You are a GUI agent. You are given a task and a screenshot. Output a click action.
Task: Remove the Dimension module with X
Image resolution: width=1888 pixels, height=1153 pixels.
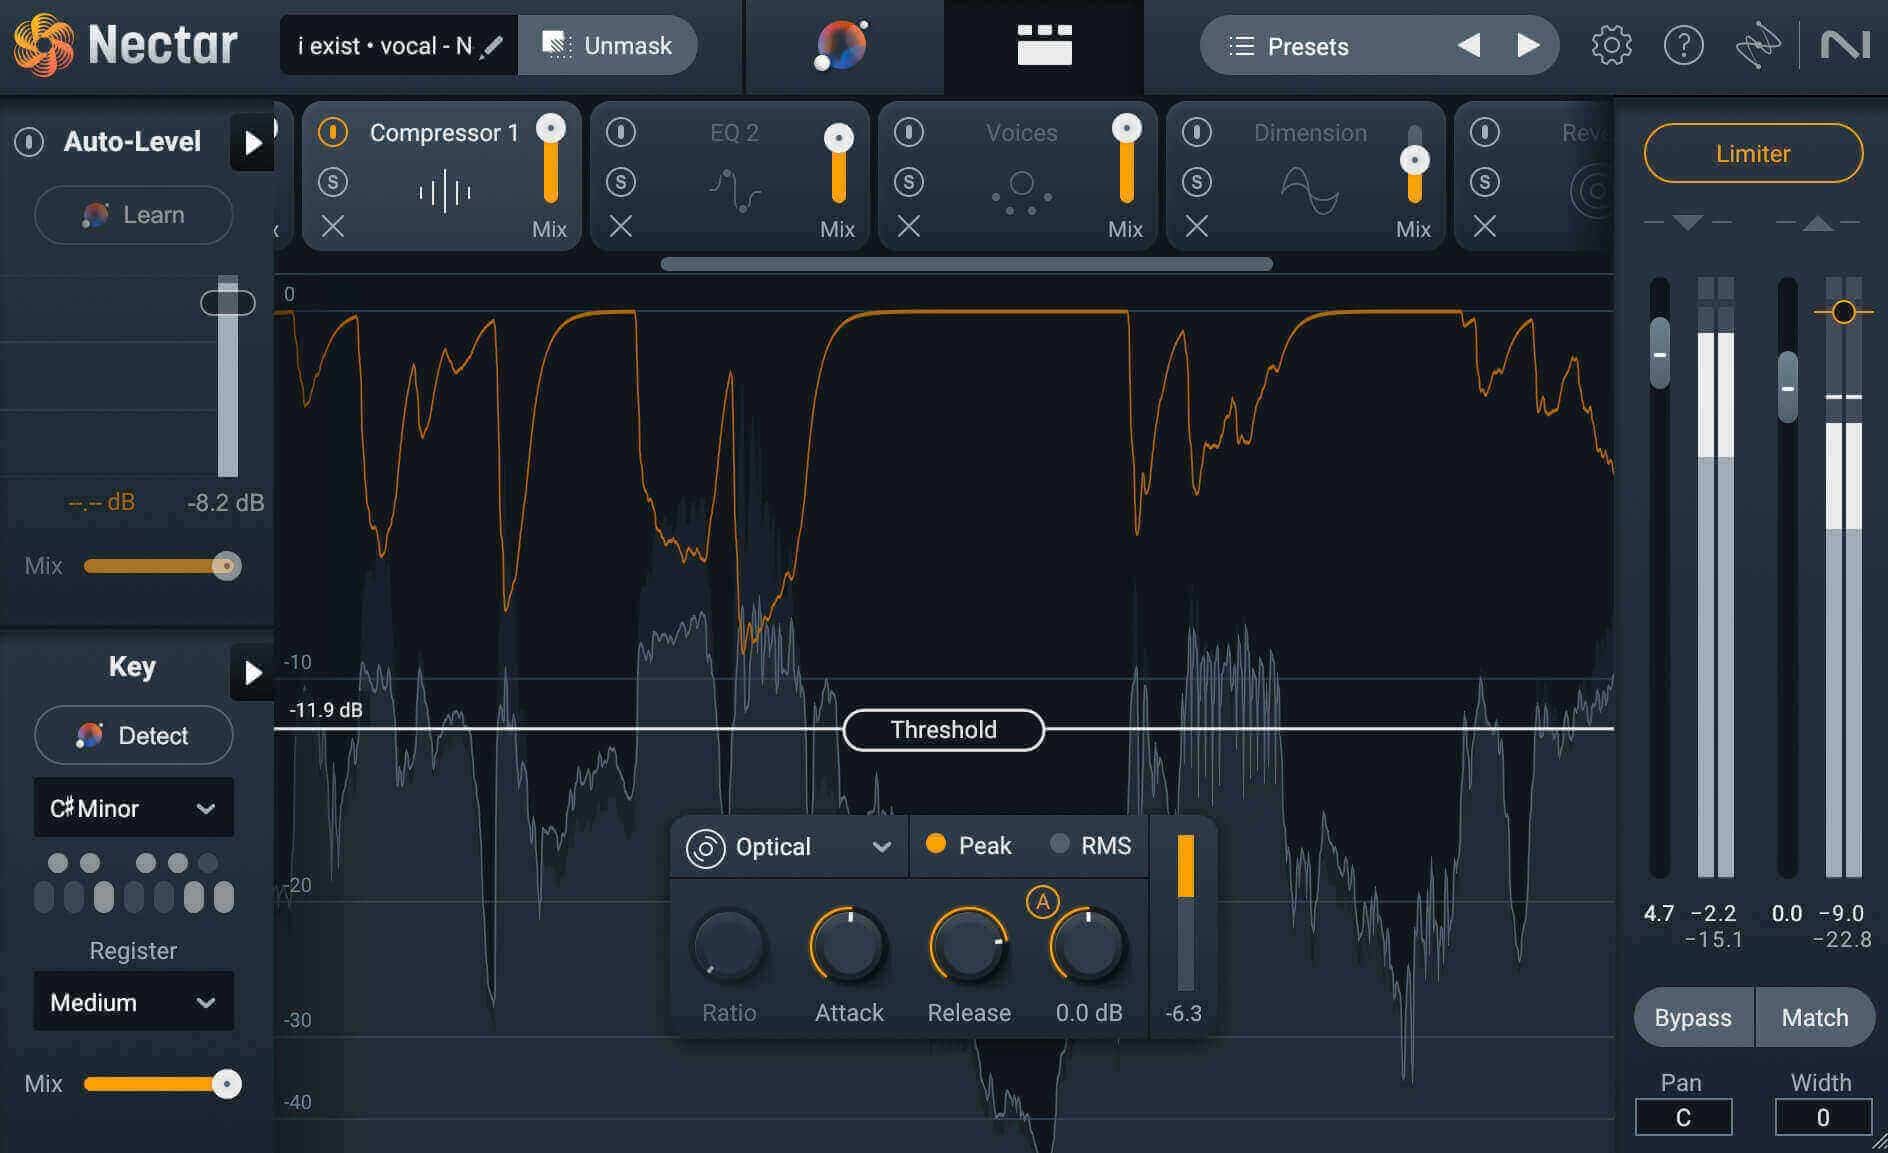[1197, 227]
